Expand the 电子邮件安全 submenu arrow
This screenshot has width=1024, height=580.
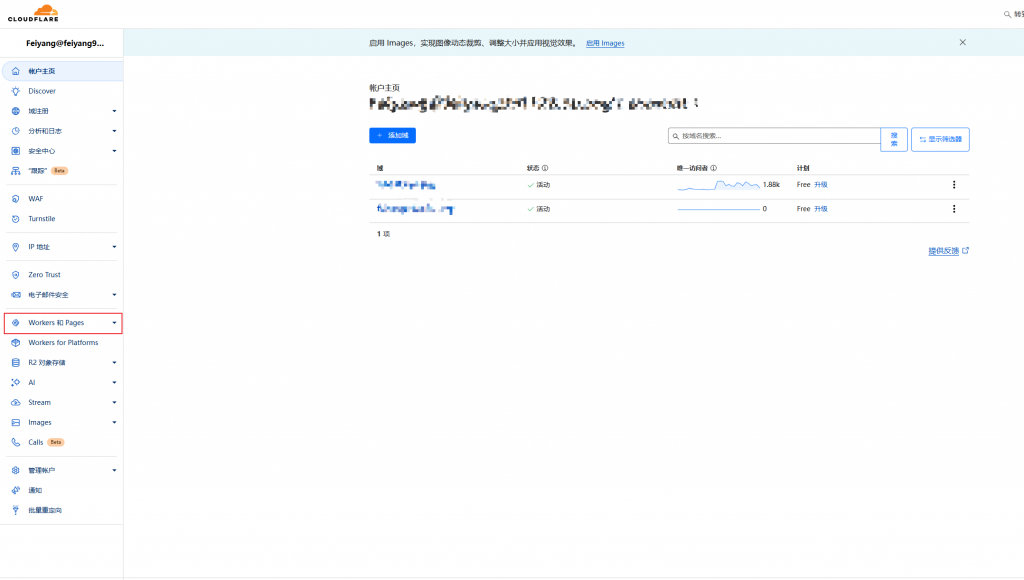click(x=114, y=295)
